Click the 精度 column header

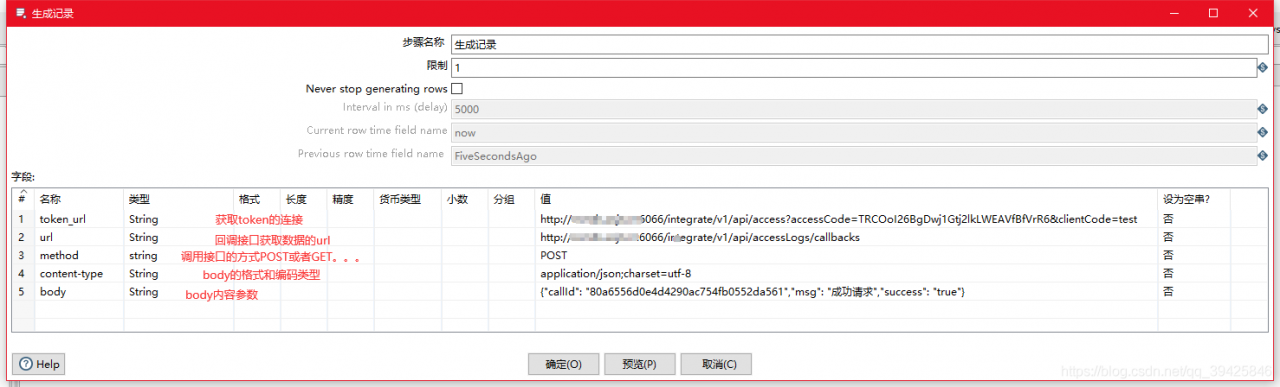pos(350,199)
